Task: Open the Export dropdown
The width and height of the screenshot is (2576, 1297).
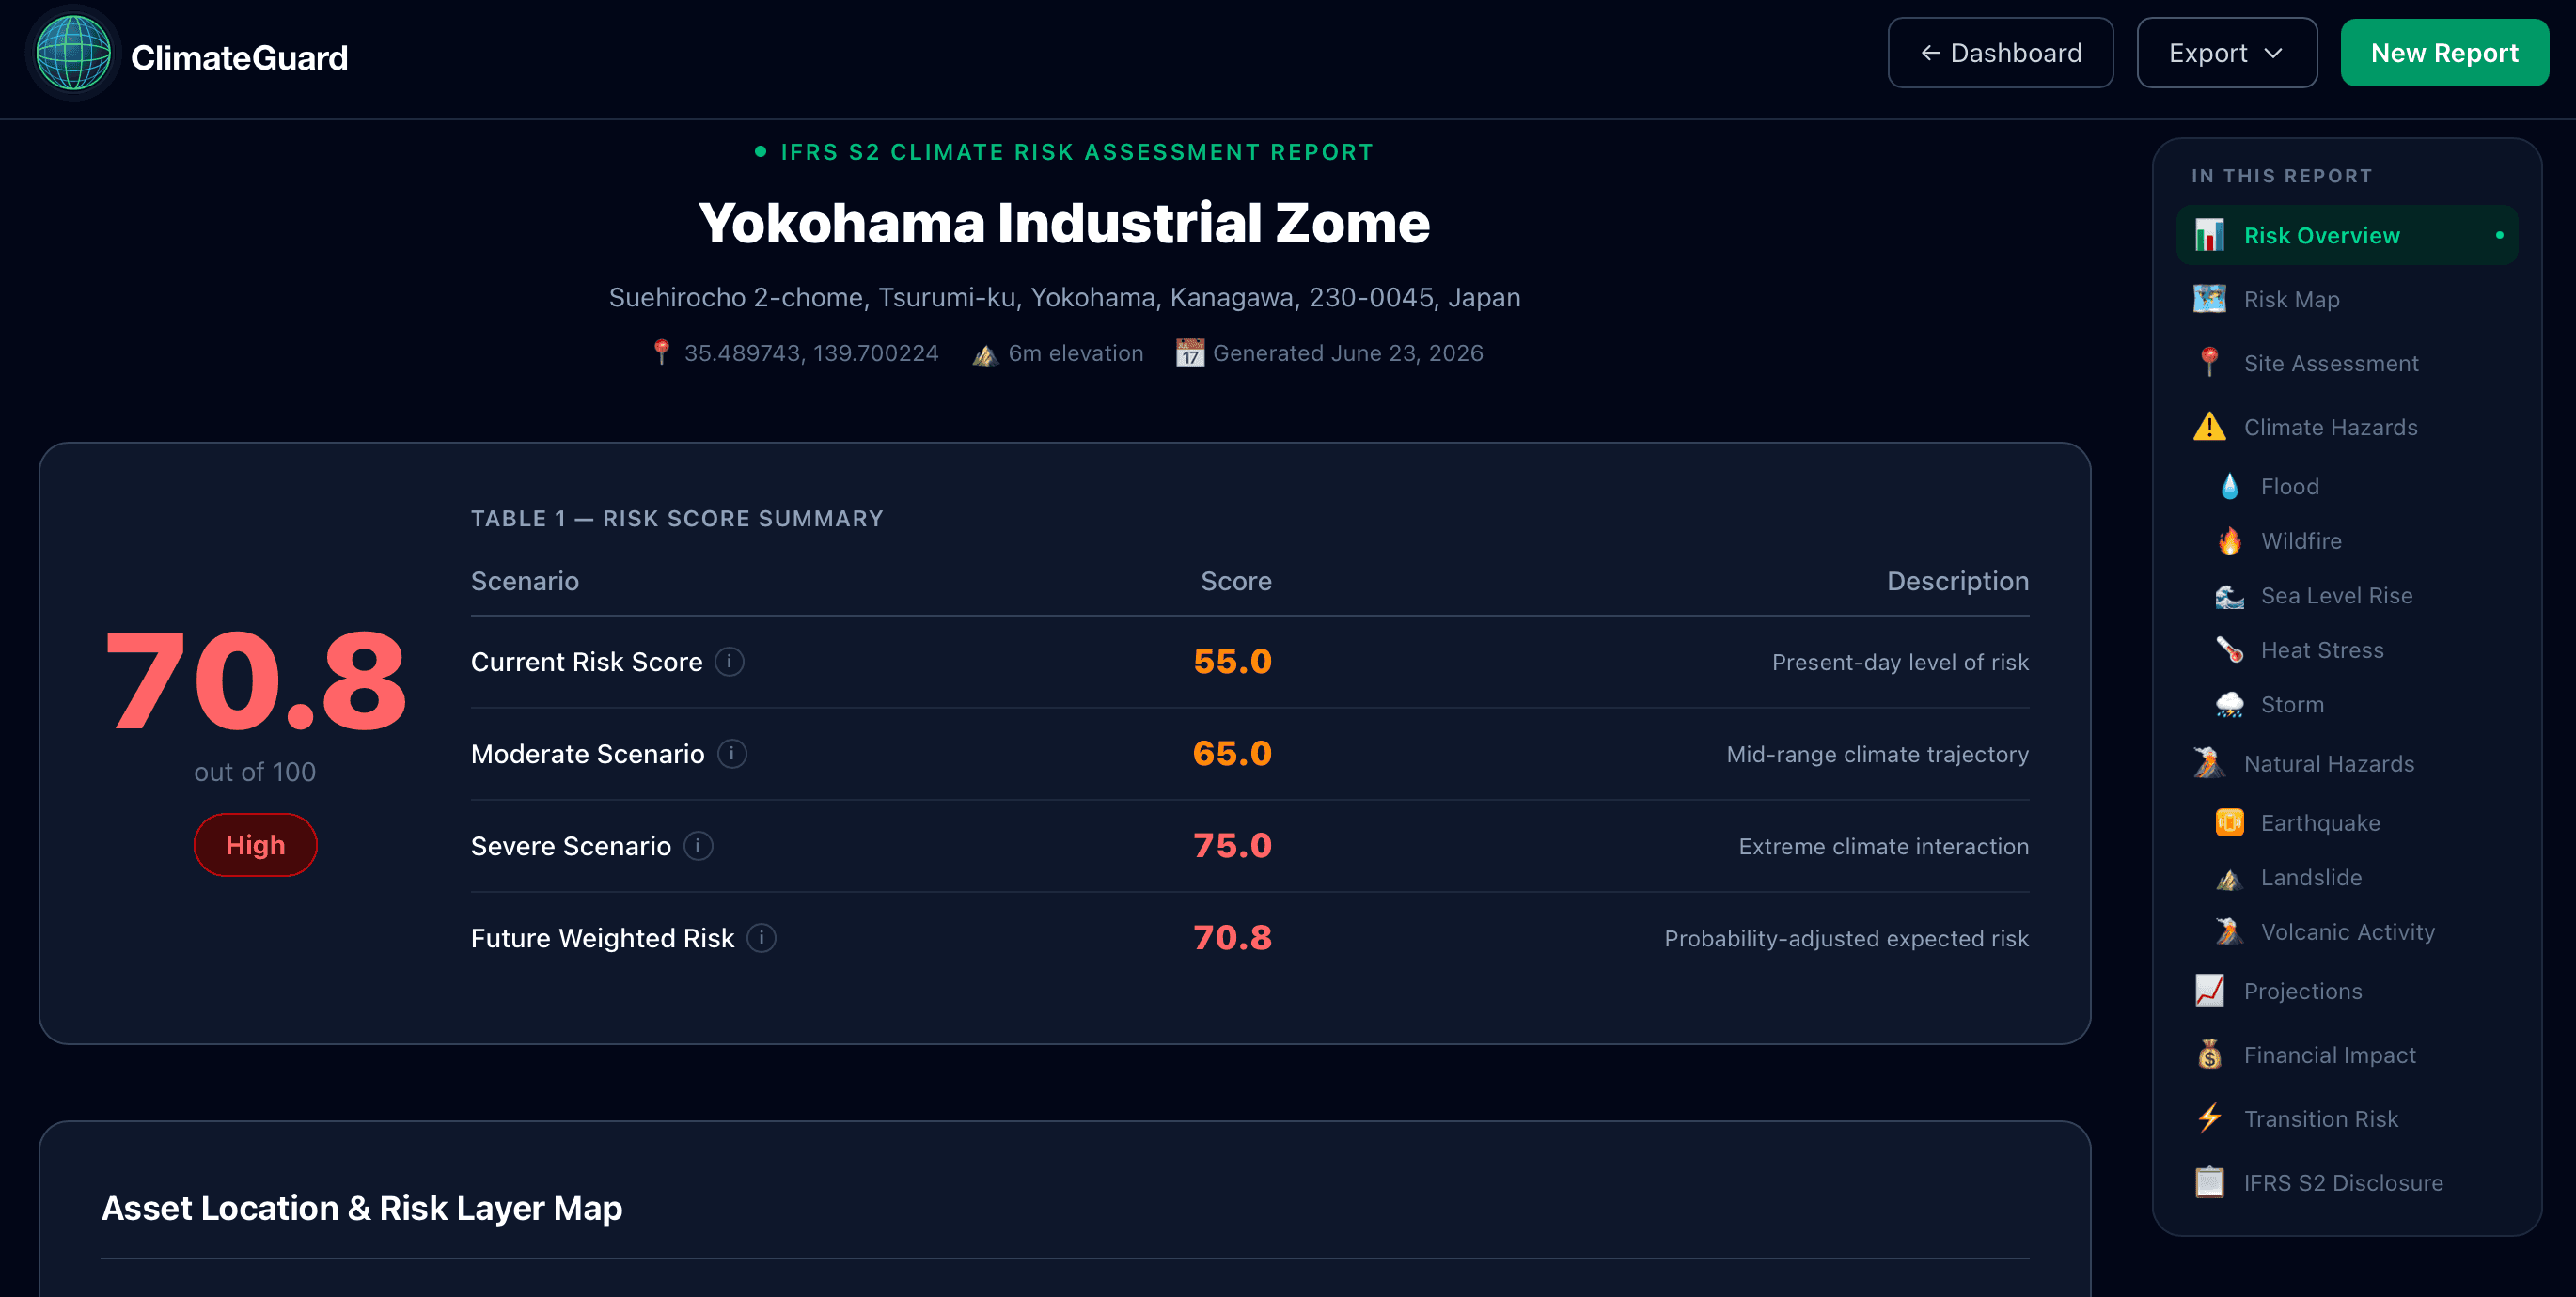Action: click(x=2226, y=53)
